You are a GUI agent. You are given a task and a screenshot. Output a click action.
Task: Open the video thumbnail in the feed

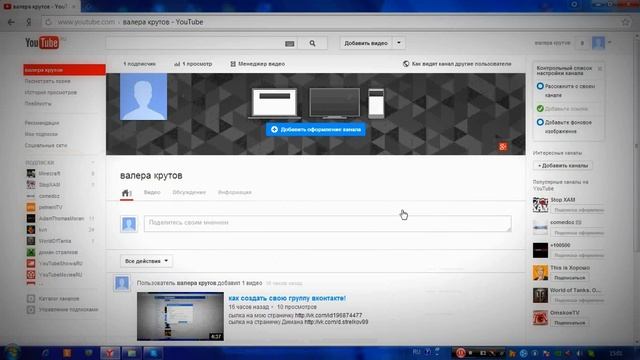pyautogui.click(x=180, y=316)
